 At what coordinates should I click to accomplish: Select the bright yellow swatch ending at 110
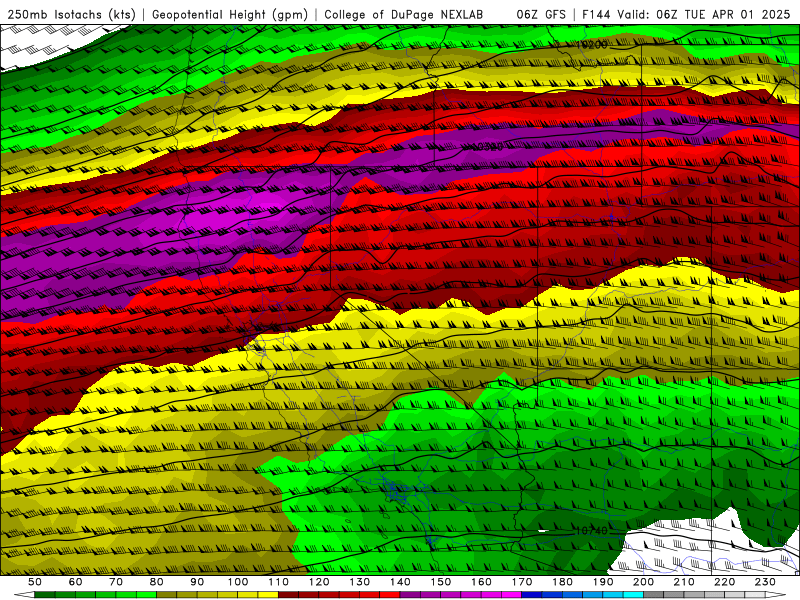(x=268, y=595)
